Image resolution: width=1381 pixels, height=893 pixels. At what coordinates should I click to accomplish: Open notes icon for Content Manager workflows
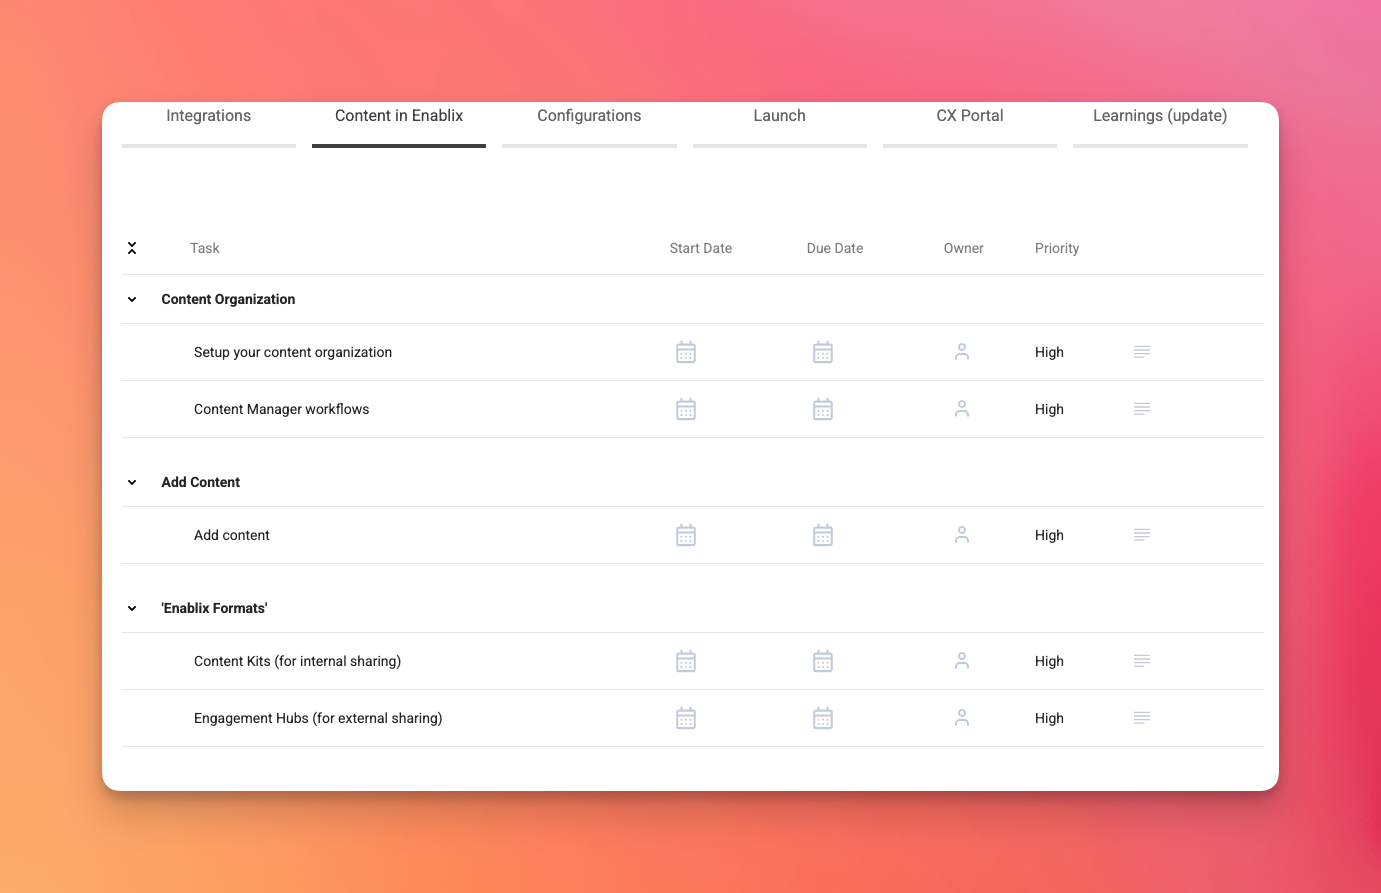1141,409
